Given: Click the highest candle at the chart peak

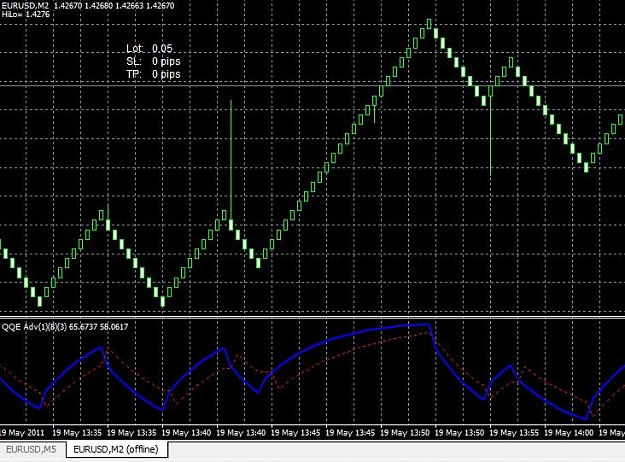Looking at the screenshot, I should (429, 24).
